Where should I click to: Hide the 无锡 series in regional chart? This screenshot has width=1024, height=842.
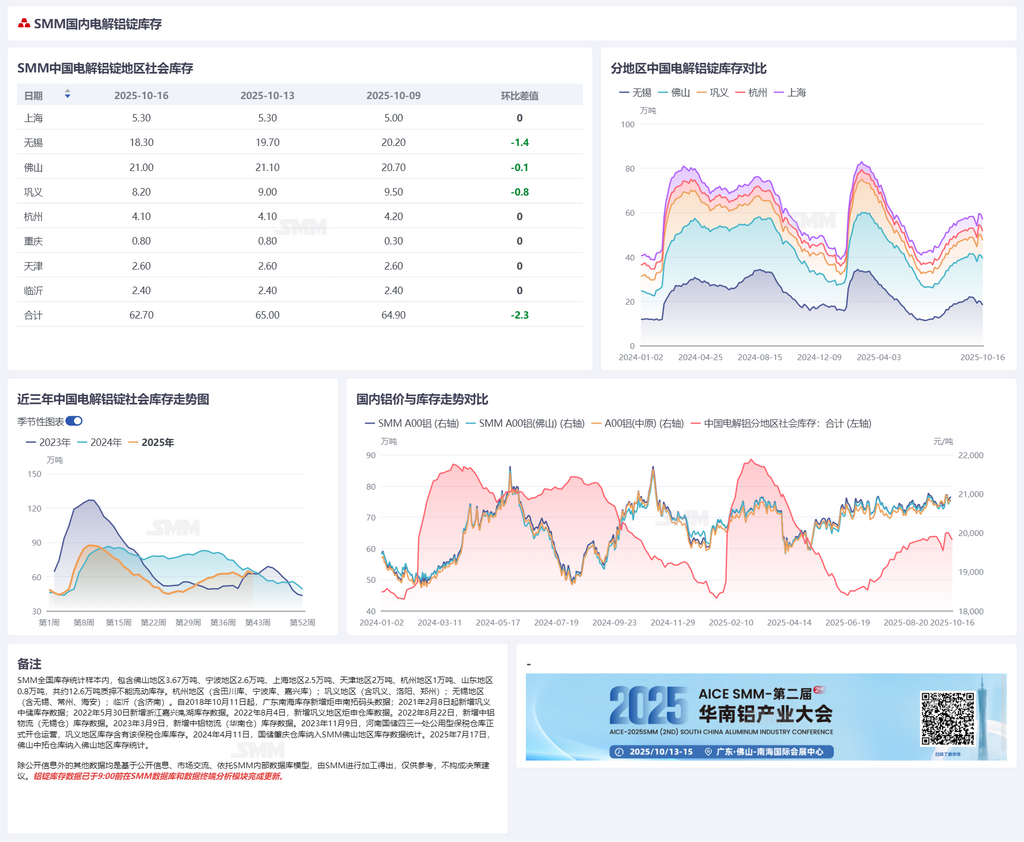pos(634,93)
